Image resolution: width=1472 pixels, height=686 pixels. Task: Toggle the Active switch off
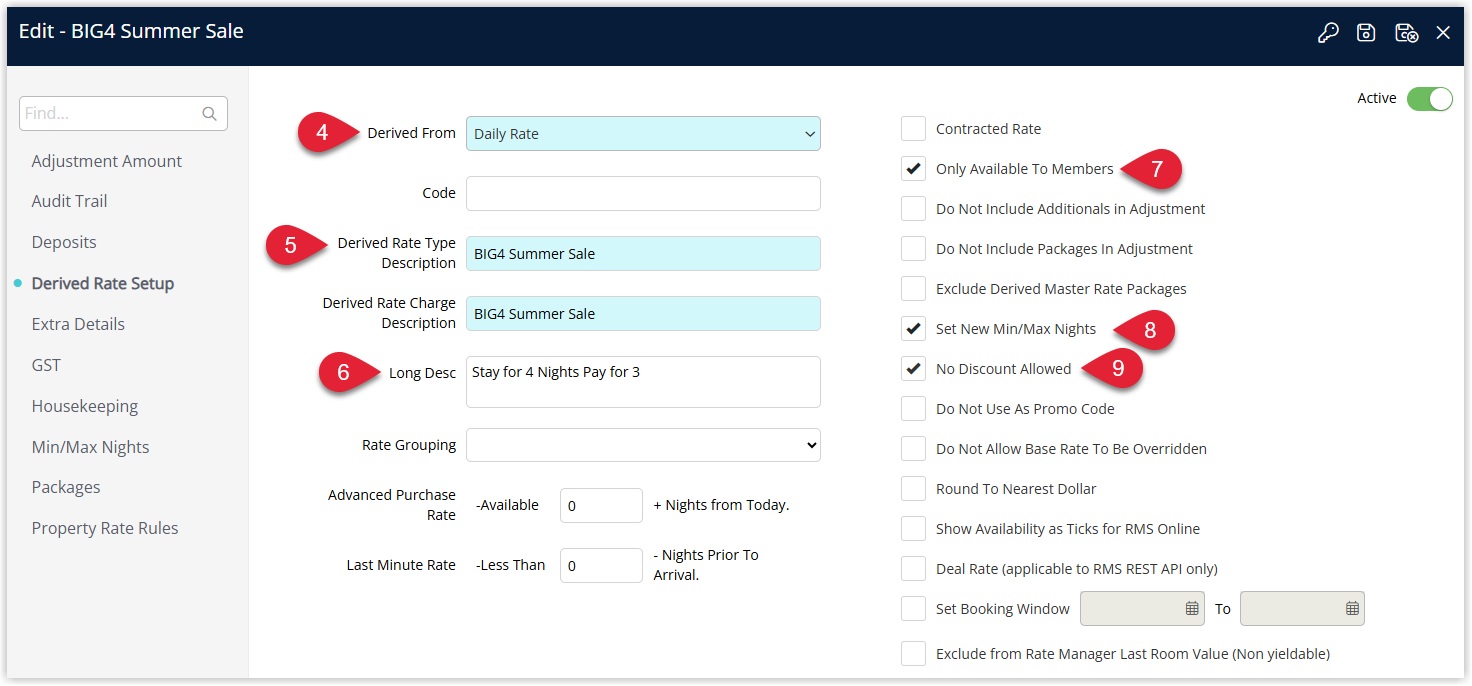[1429, 98]
